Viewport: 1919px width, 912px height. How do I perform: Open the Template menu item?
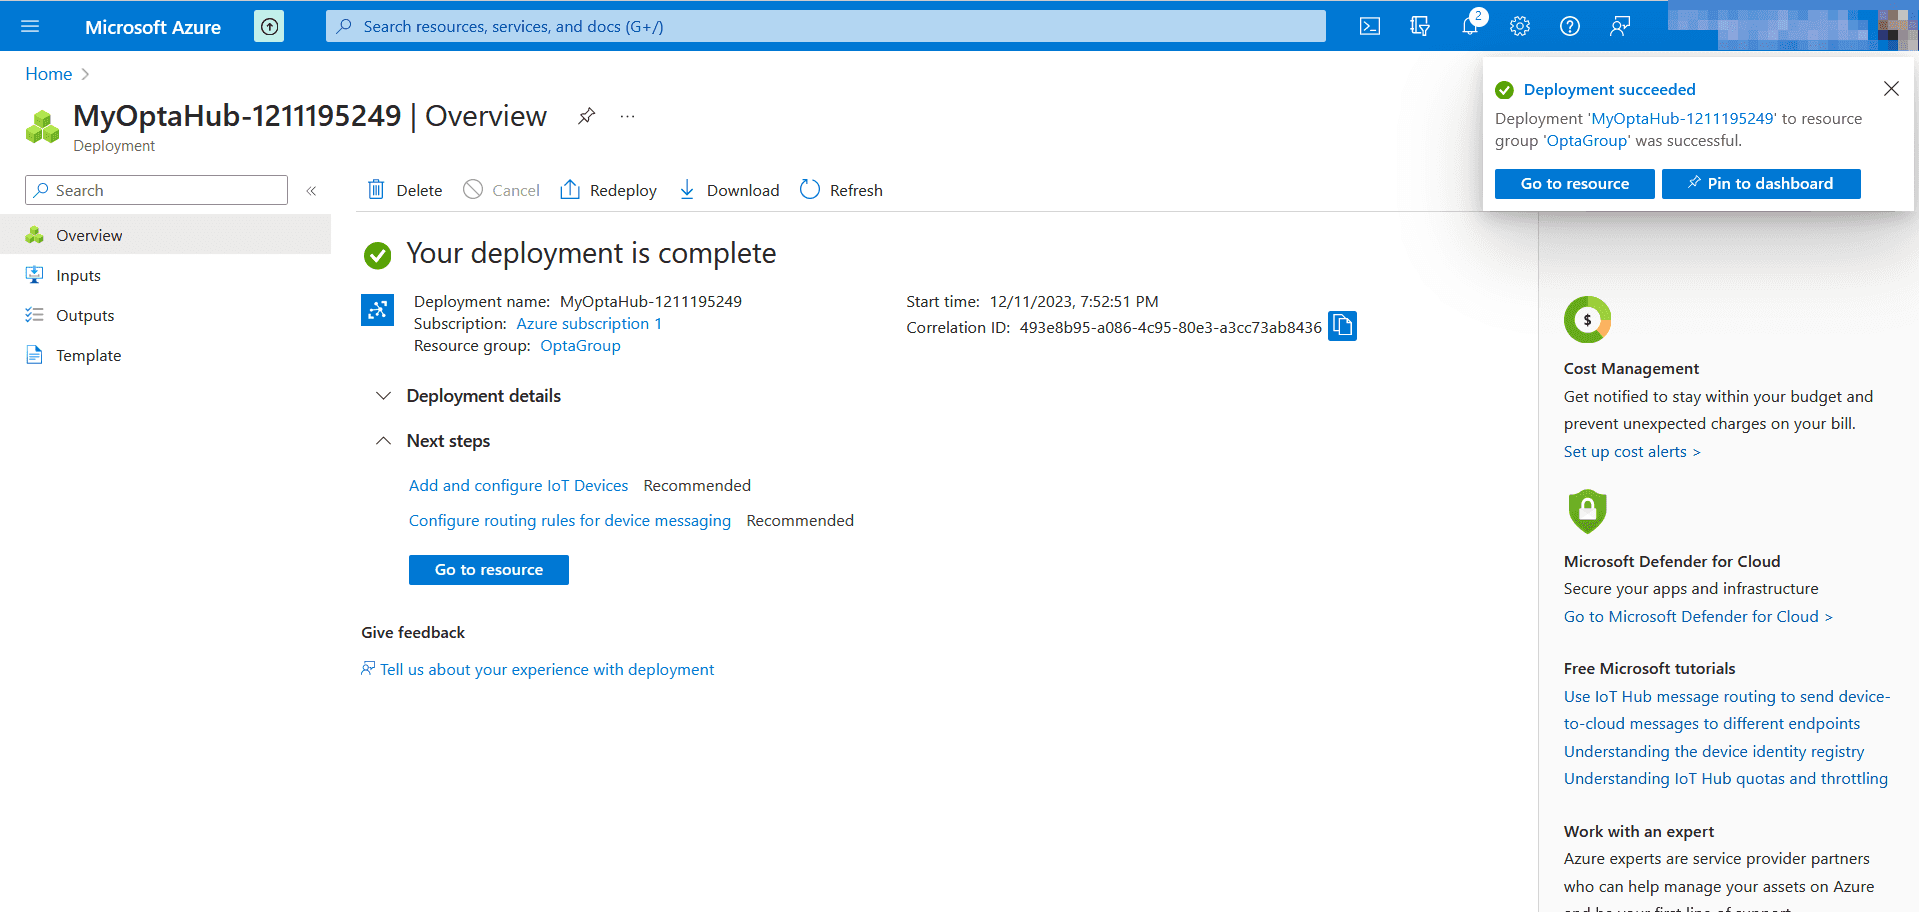[x=88, y=356]
